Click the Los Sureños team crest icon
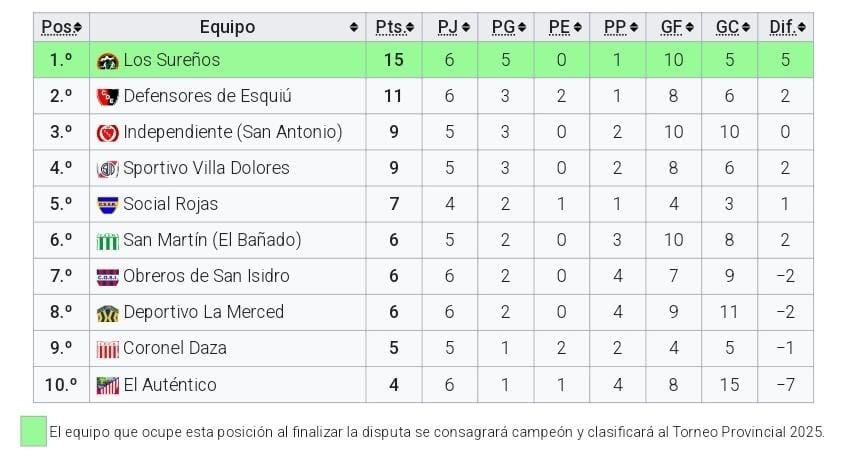The height and width of the screenshot is (471, 852). point(107,61)
